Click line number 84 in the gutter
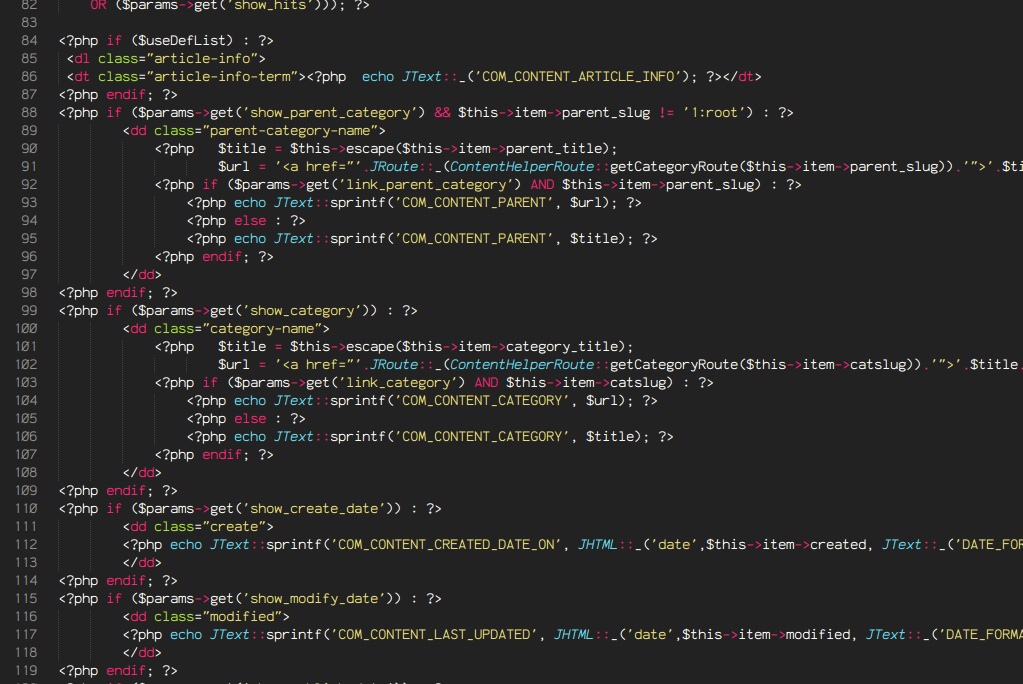The height and width of the screenshot is (684, 1023). coord(29,40)
